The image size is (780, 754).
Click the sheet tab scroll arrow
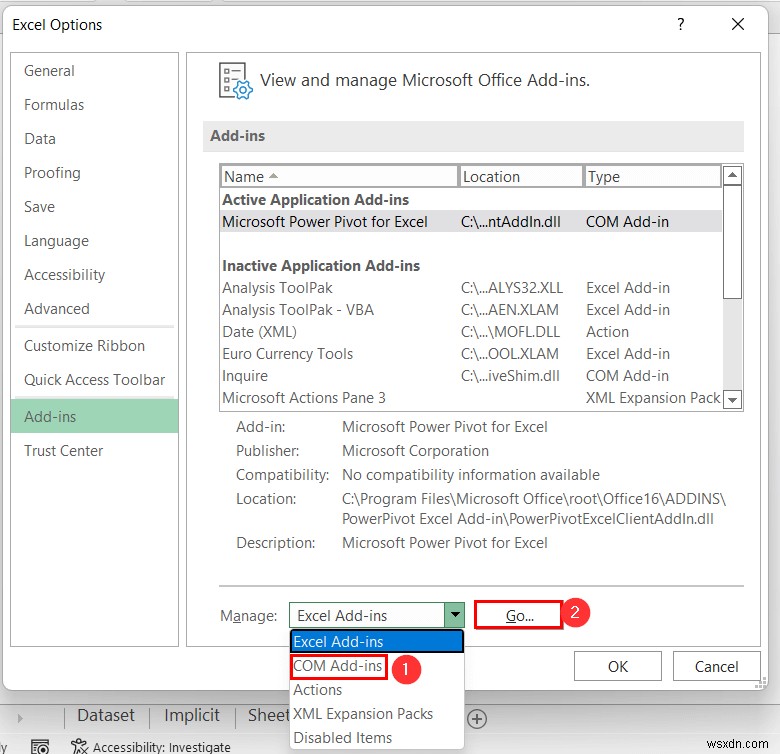tap(20, 718)
